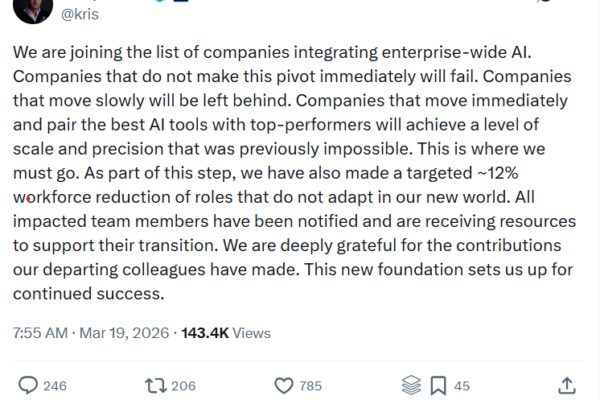The width and height of the screenshot is (600, 400).
Task: Open the 143.4K view count
Action: (x=204, y=333)
